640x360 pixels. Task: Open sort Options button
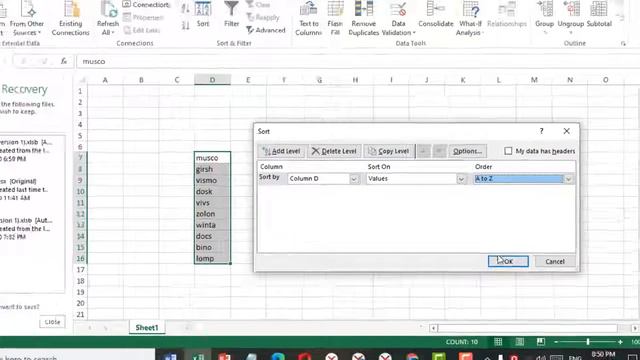point(467,151)
